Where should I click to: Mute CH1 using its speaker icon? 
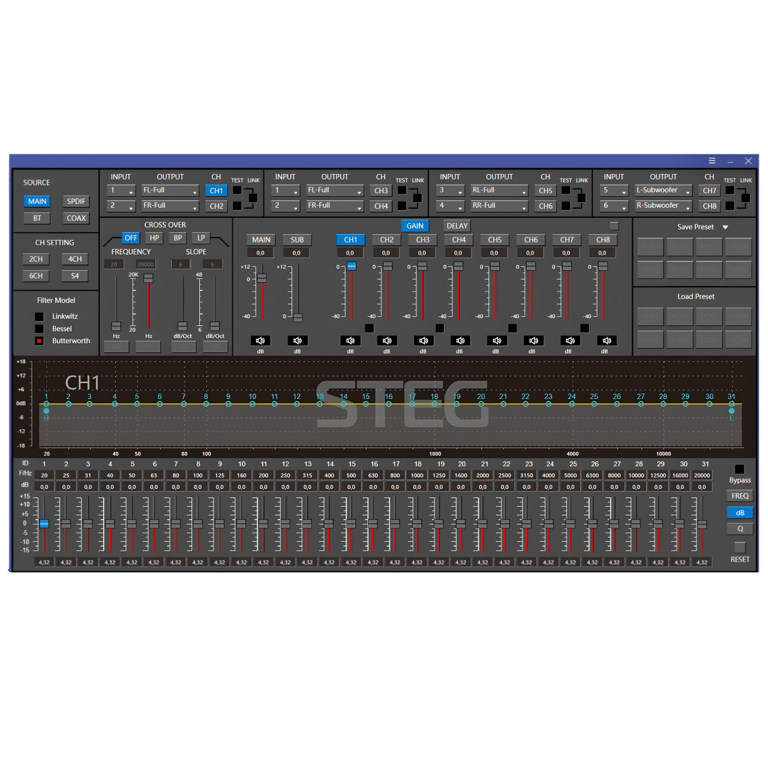[351, 340]
